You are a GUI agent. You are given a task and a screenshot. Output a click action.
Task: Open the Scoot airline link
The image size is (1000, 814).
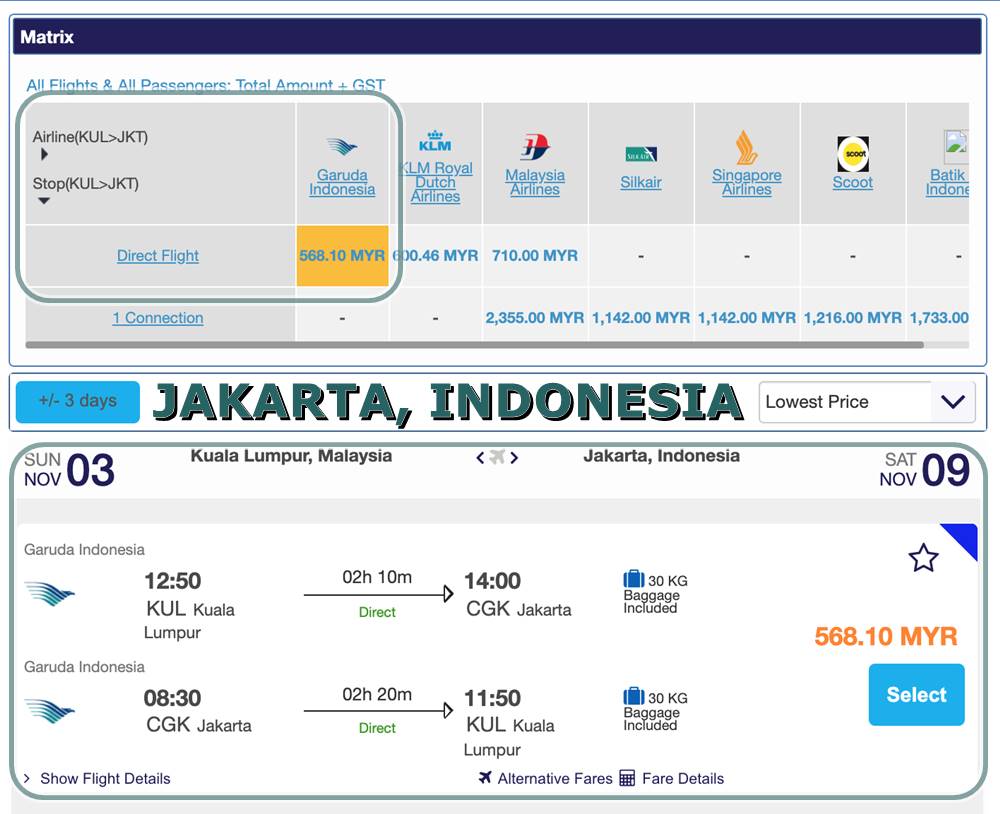(853, 182)
